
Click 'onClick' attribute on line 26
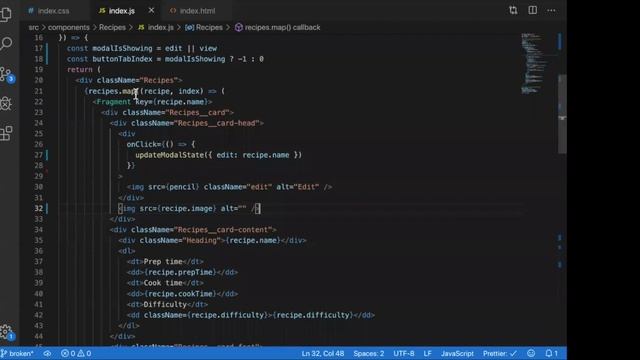(141, 144)
